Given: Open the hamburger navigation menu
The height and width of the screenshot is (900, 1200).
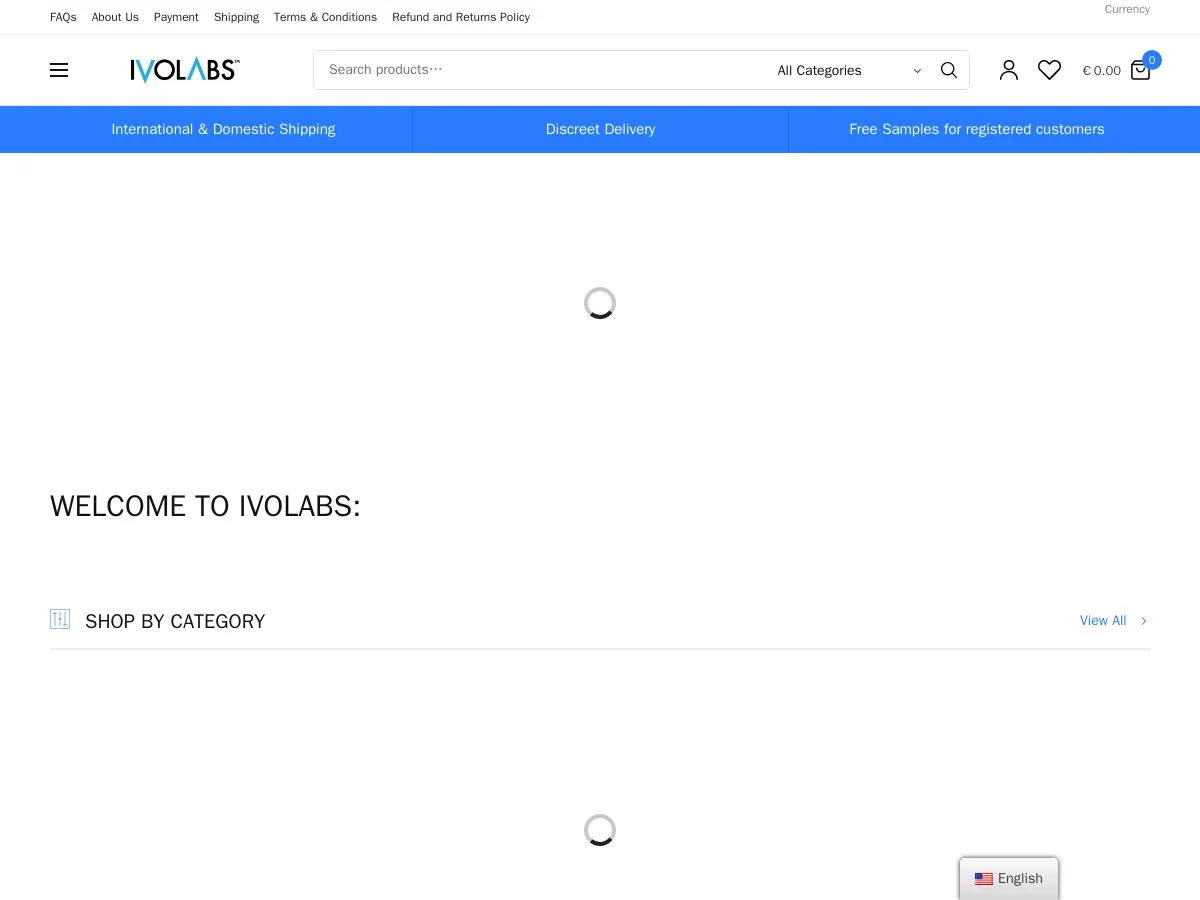Looking at the screenshot, I should tap(59, 70).
